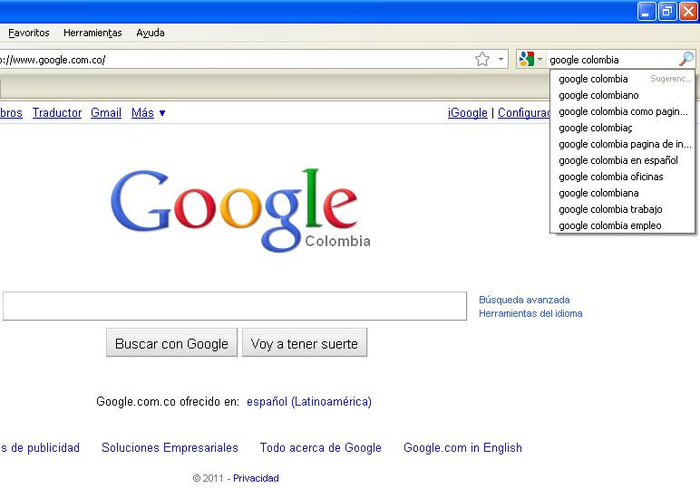Open the Privacidad link

[256, 478]
